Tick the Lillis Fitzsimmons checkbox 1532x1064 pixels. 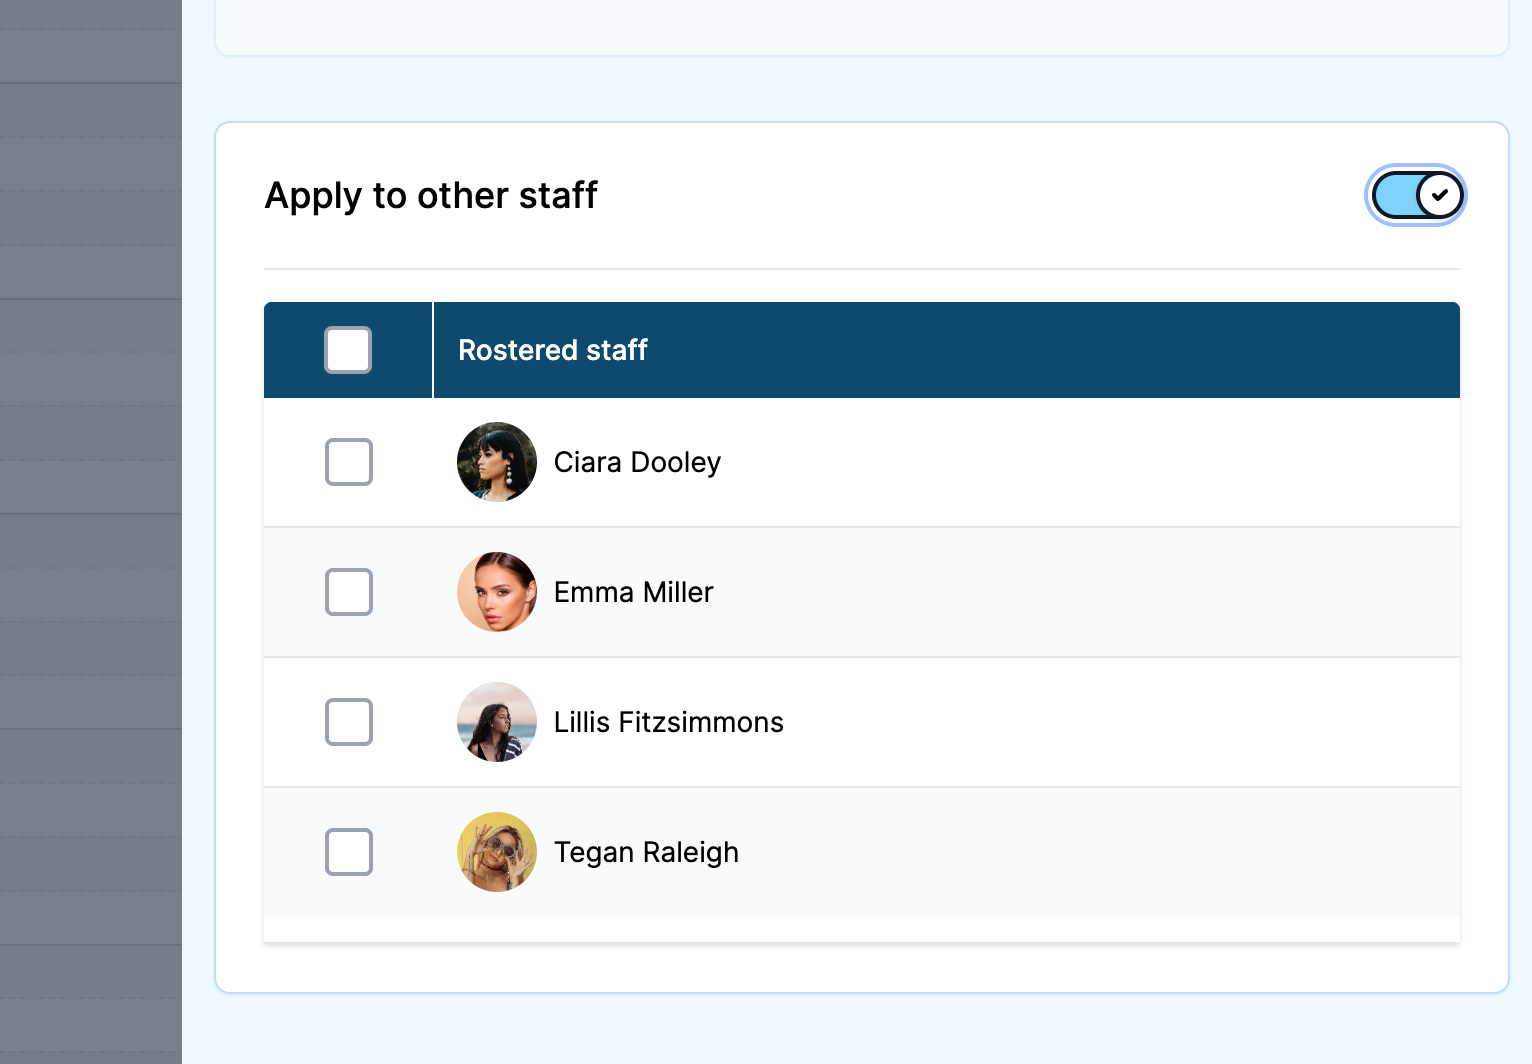point(348,722)
